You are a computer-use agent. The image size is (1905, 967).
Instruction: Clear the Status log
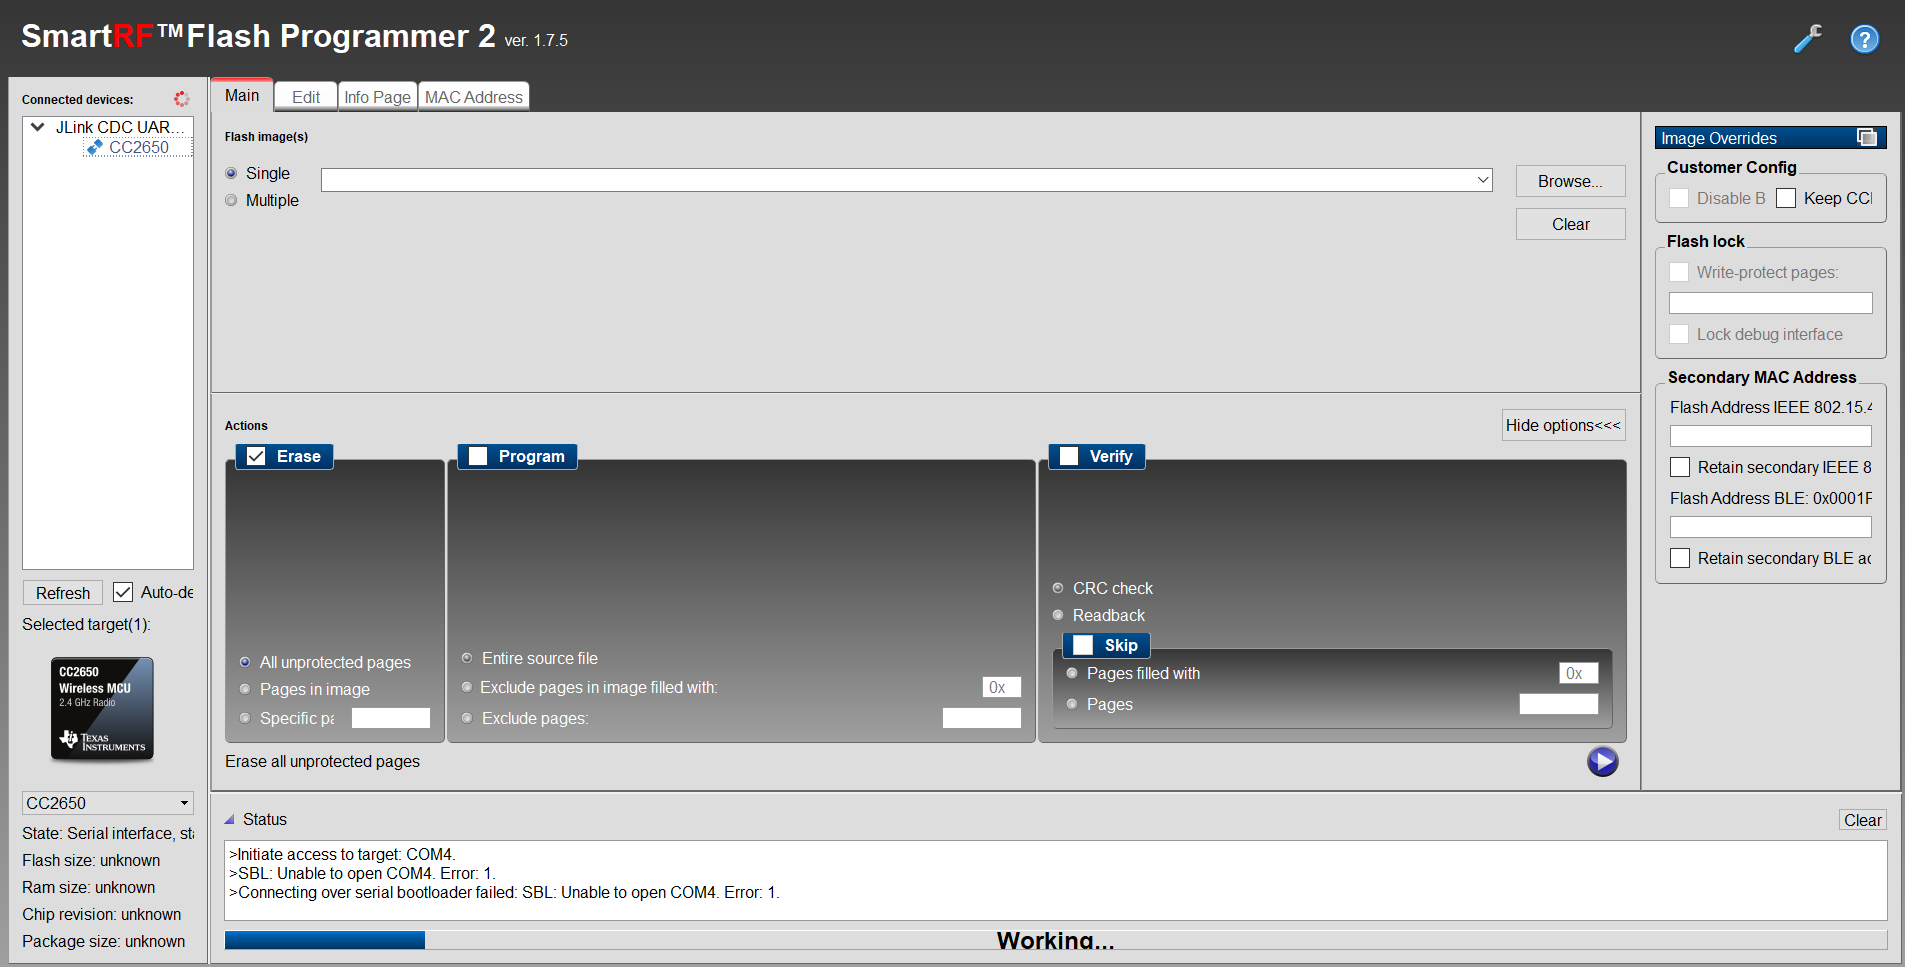click(1863, 820)
